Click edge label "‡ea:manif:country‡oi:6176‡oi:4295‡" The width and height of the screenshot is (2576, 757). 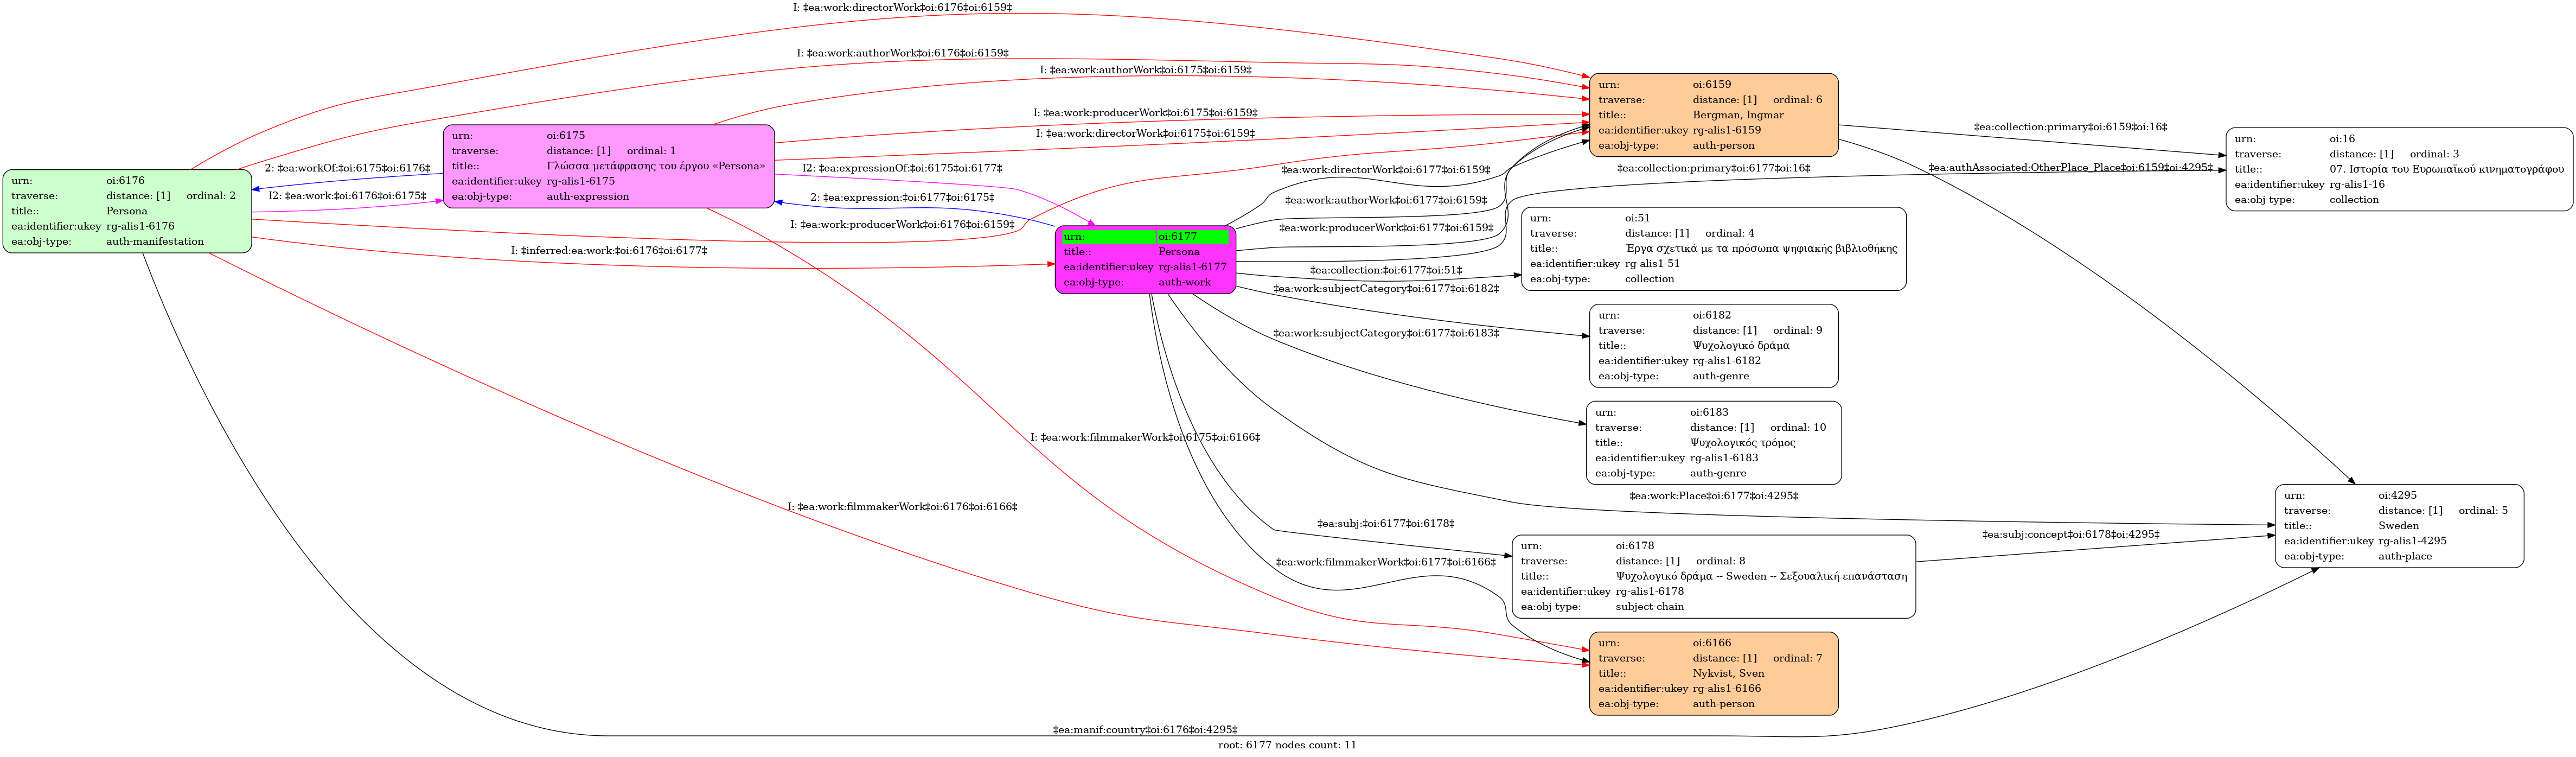tap(1145, 730)
